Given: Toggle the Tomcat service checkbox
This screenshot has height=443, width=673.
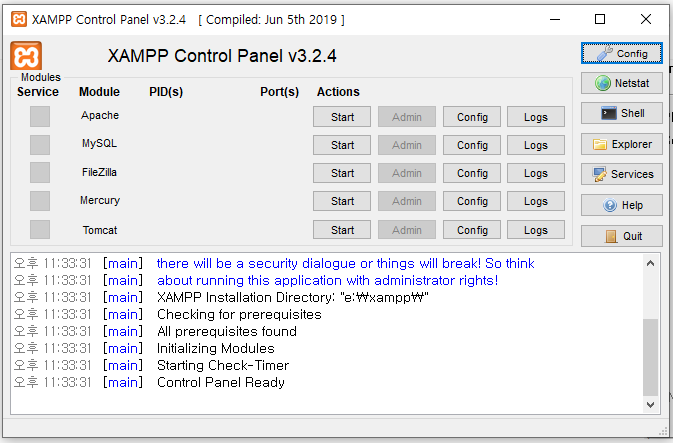Looking at the screenshot, I should pos(40,229).
